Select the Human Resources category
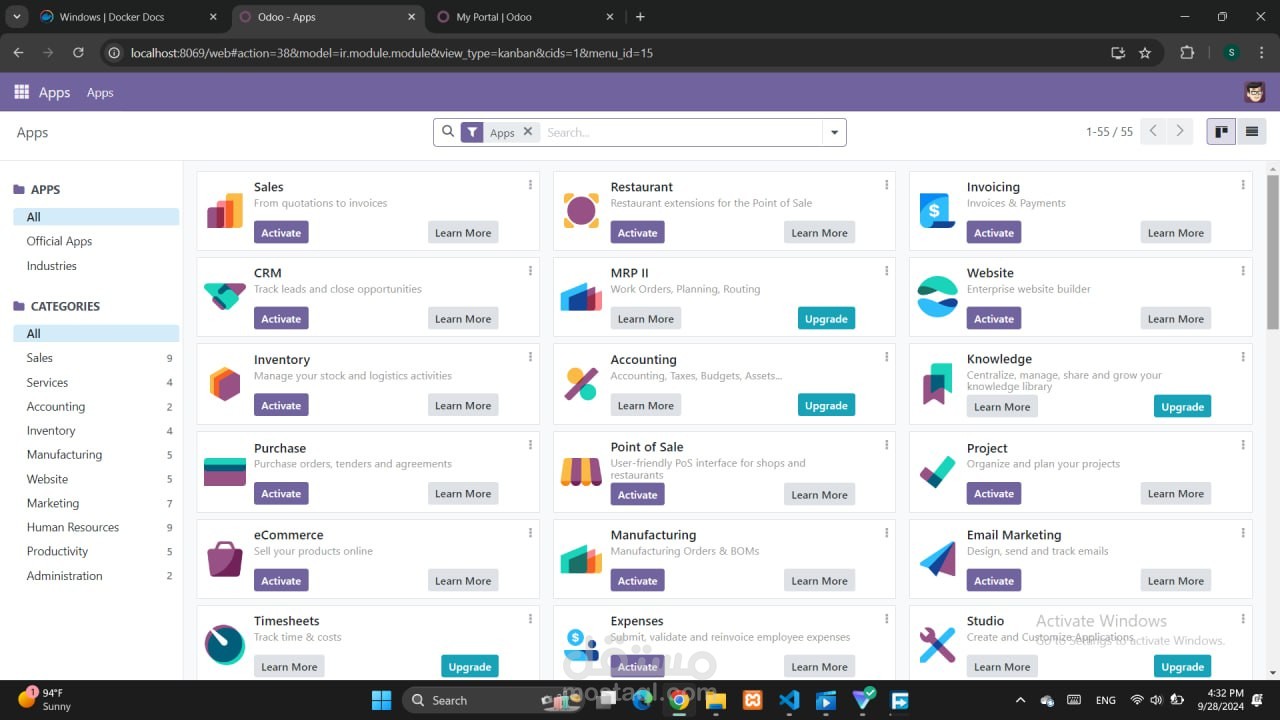 (x=96, y=527)
